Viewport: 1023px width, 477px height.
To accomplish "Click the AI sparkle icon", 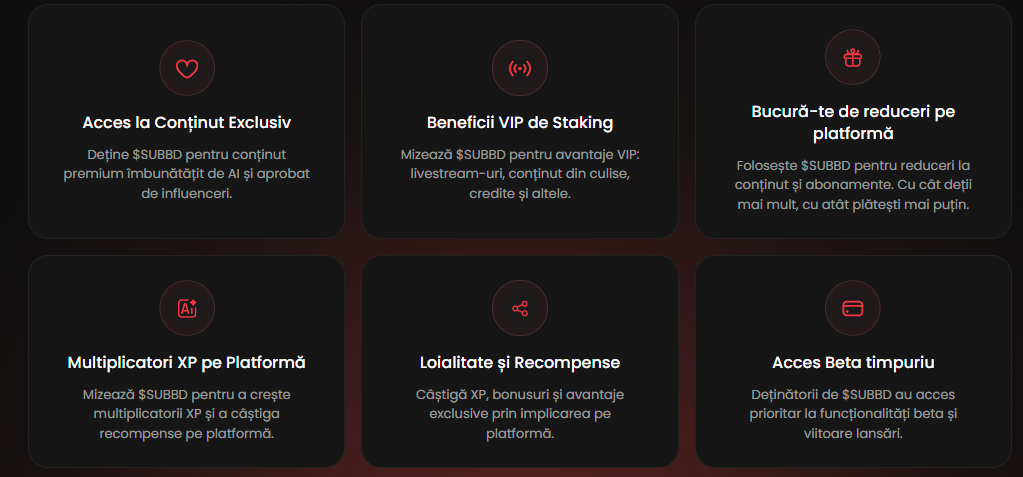I will point(187,309).
